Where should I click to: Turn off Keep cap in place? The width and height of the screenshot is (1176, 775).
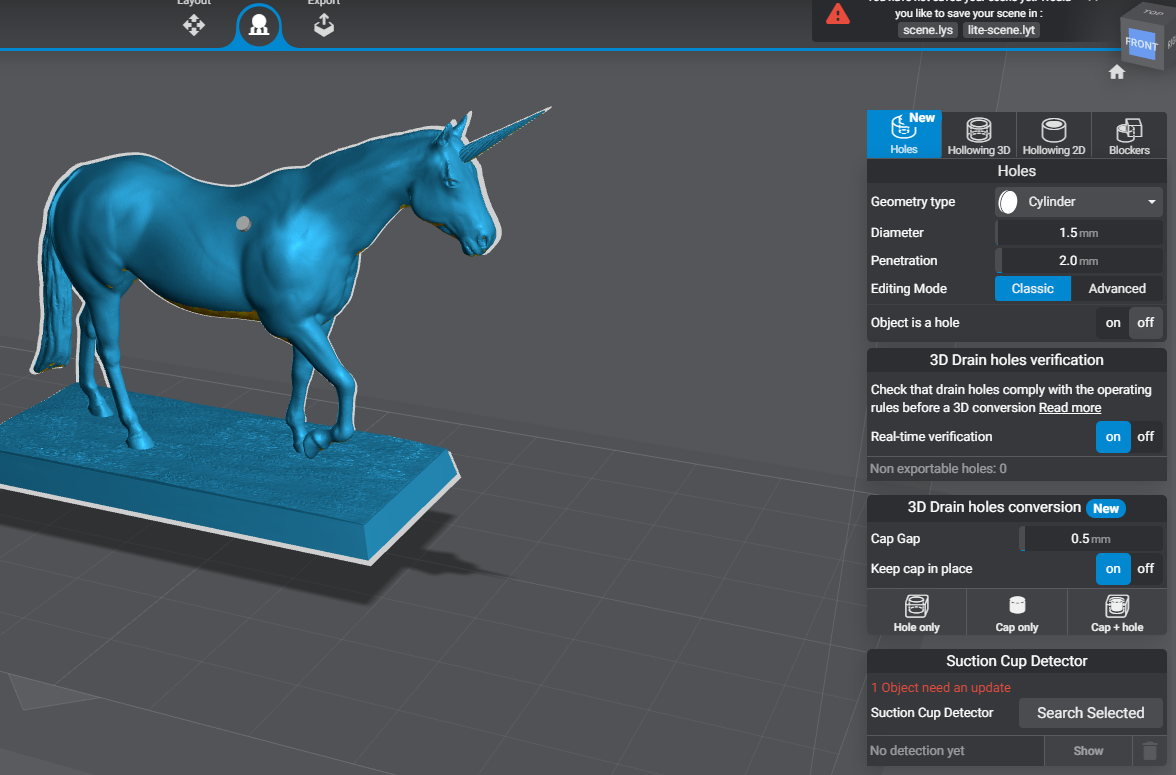coord(1145,569)
